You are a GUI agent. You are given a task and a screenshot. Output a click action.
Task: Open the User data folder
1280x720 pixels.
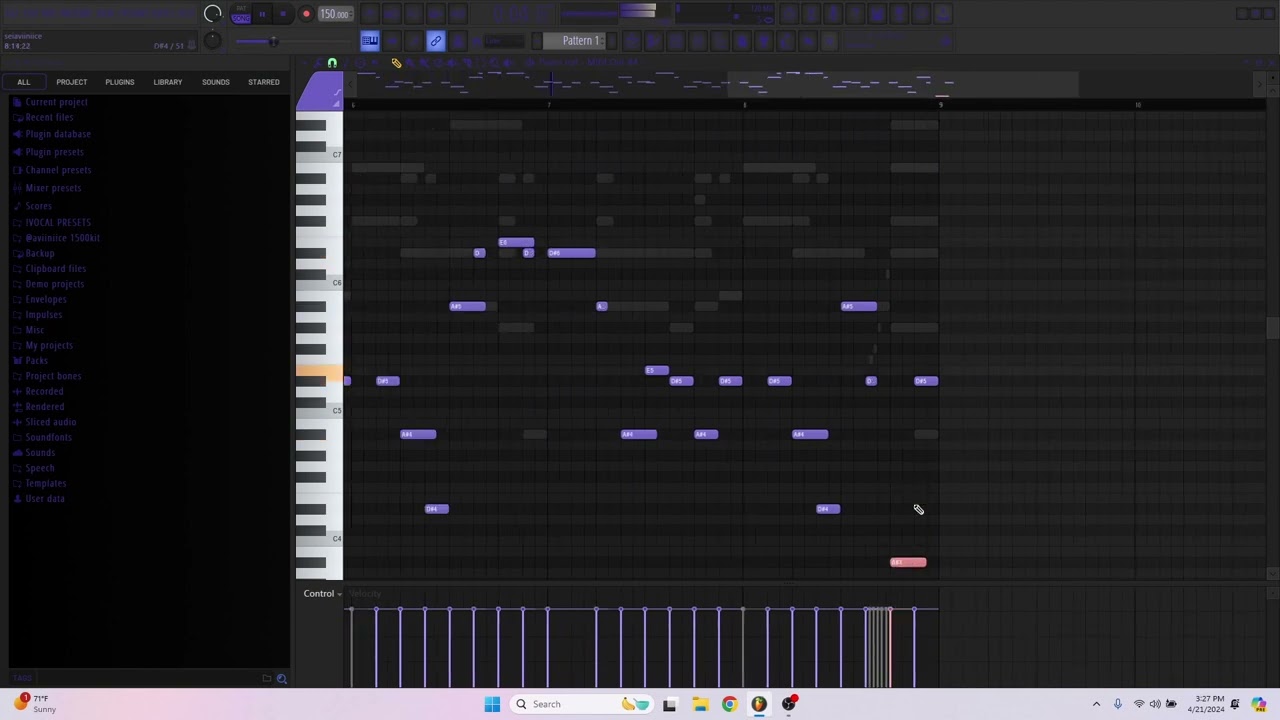click(45, 499)
